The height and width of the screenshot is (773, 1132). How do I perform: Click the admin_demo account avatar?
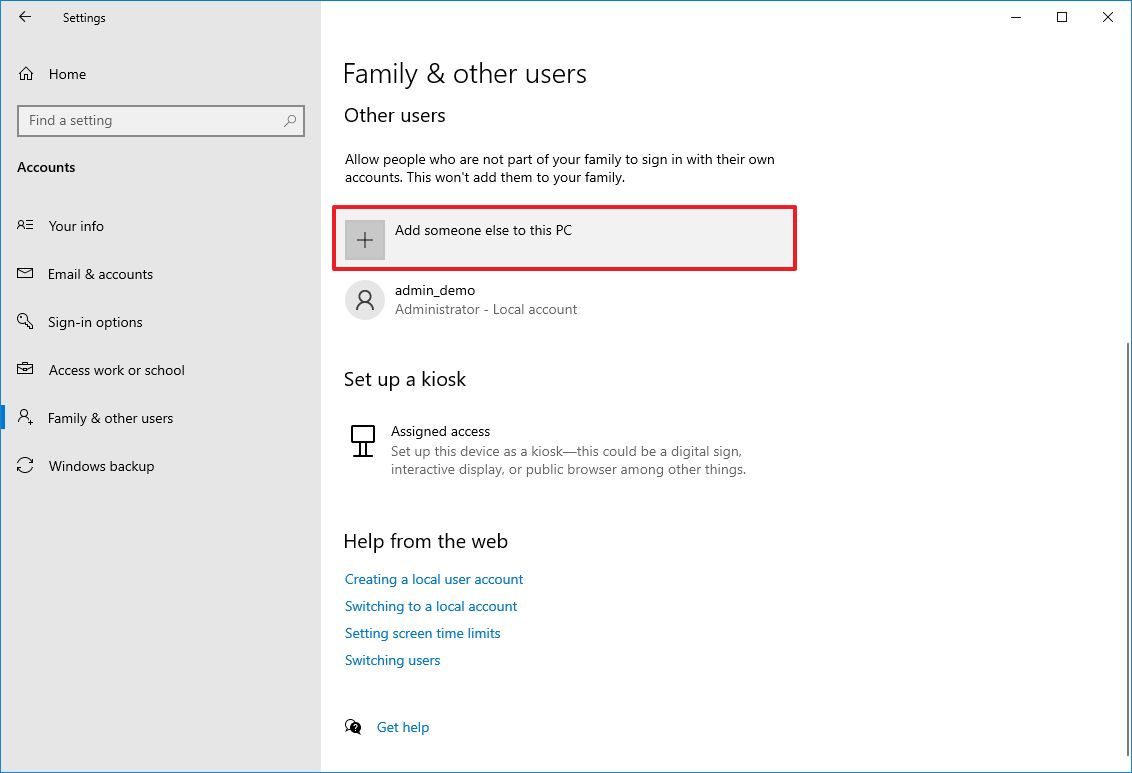[x=364, y=300]
